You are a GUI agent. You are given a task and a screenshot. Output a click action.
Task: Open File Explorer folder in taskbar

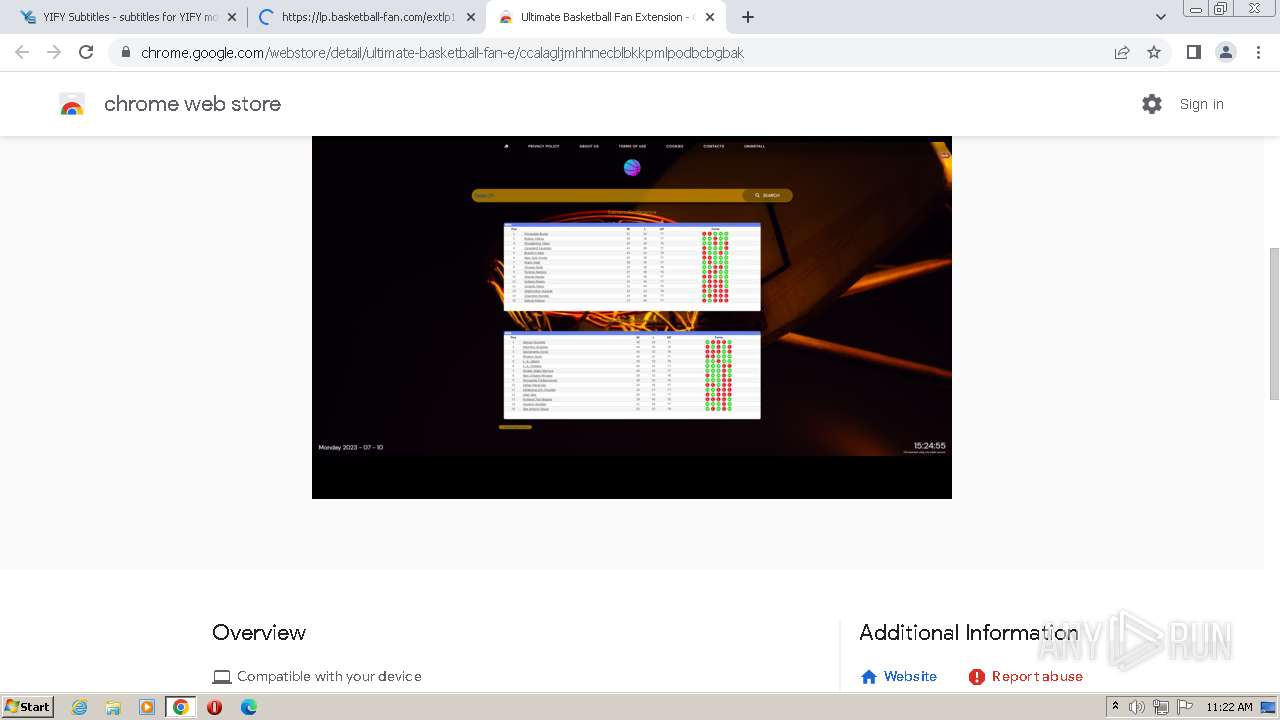(x=113, y=707)
